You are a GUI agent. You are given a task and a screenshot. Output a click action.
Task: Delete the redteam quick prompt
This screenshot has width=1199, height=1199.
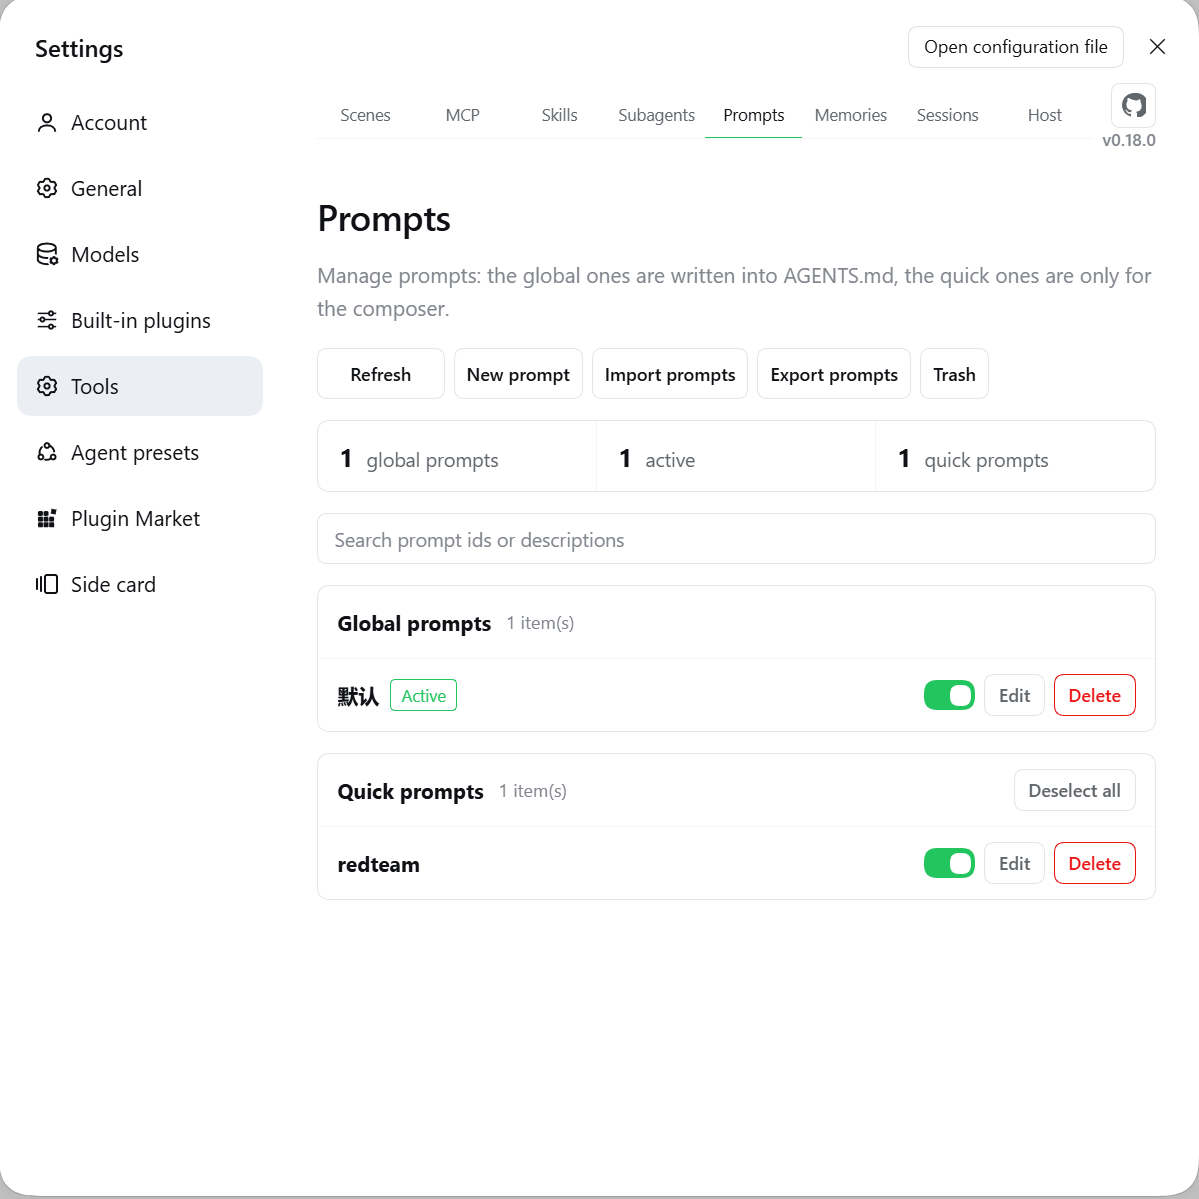1094,863
